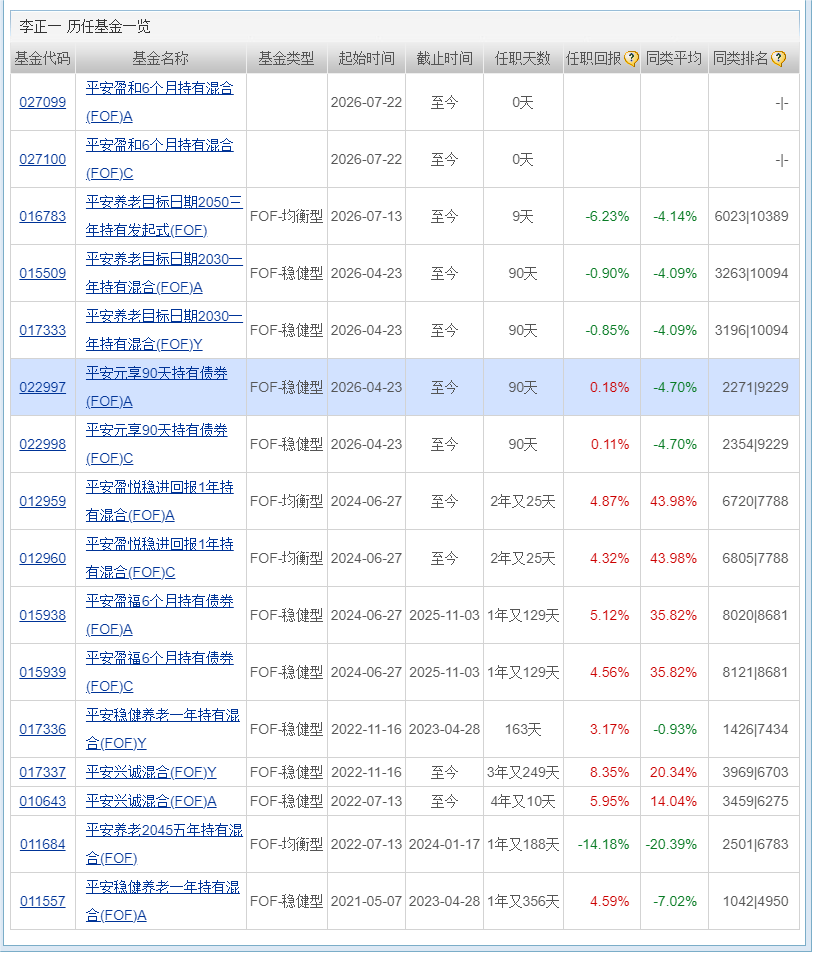Select the 2021-05-07 start date cell
The width and height of the screenshot is (815, 955).
(367, 901)
